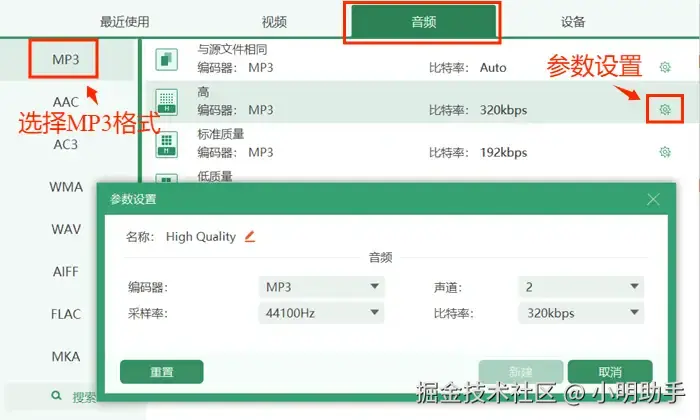
Task: Select MKA format in sidebar
Action: click(x=66, y=356)
